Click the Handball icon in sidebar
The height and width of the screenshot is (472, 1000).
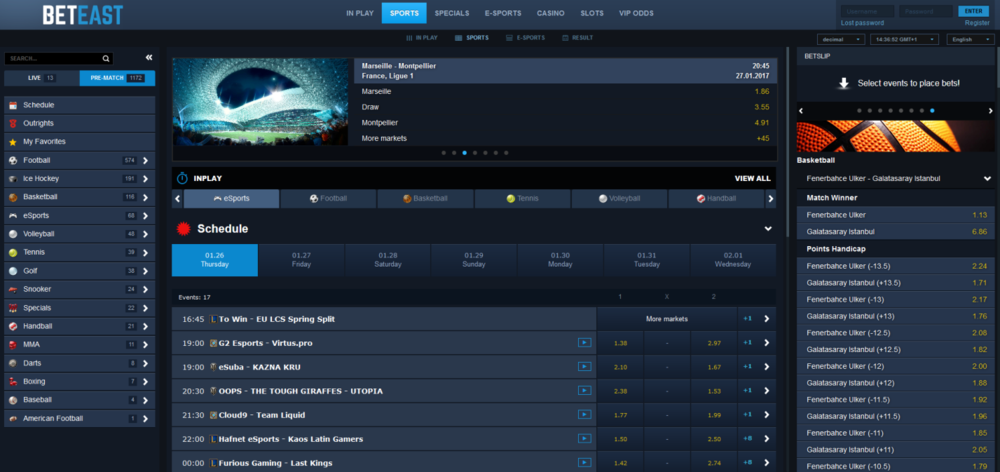13,327
